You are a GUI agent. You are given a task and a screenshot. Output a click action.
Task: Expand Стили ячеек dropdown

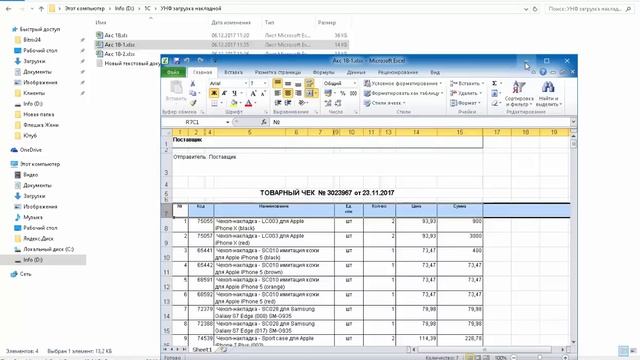pyautogui.click(x=384, y=103)
